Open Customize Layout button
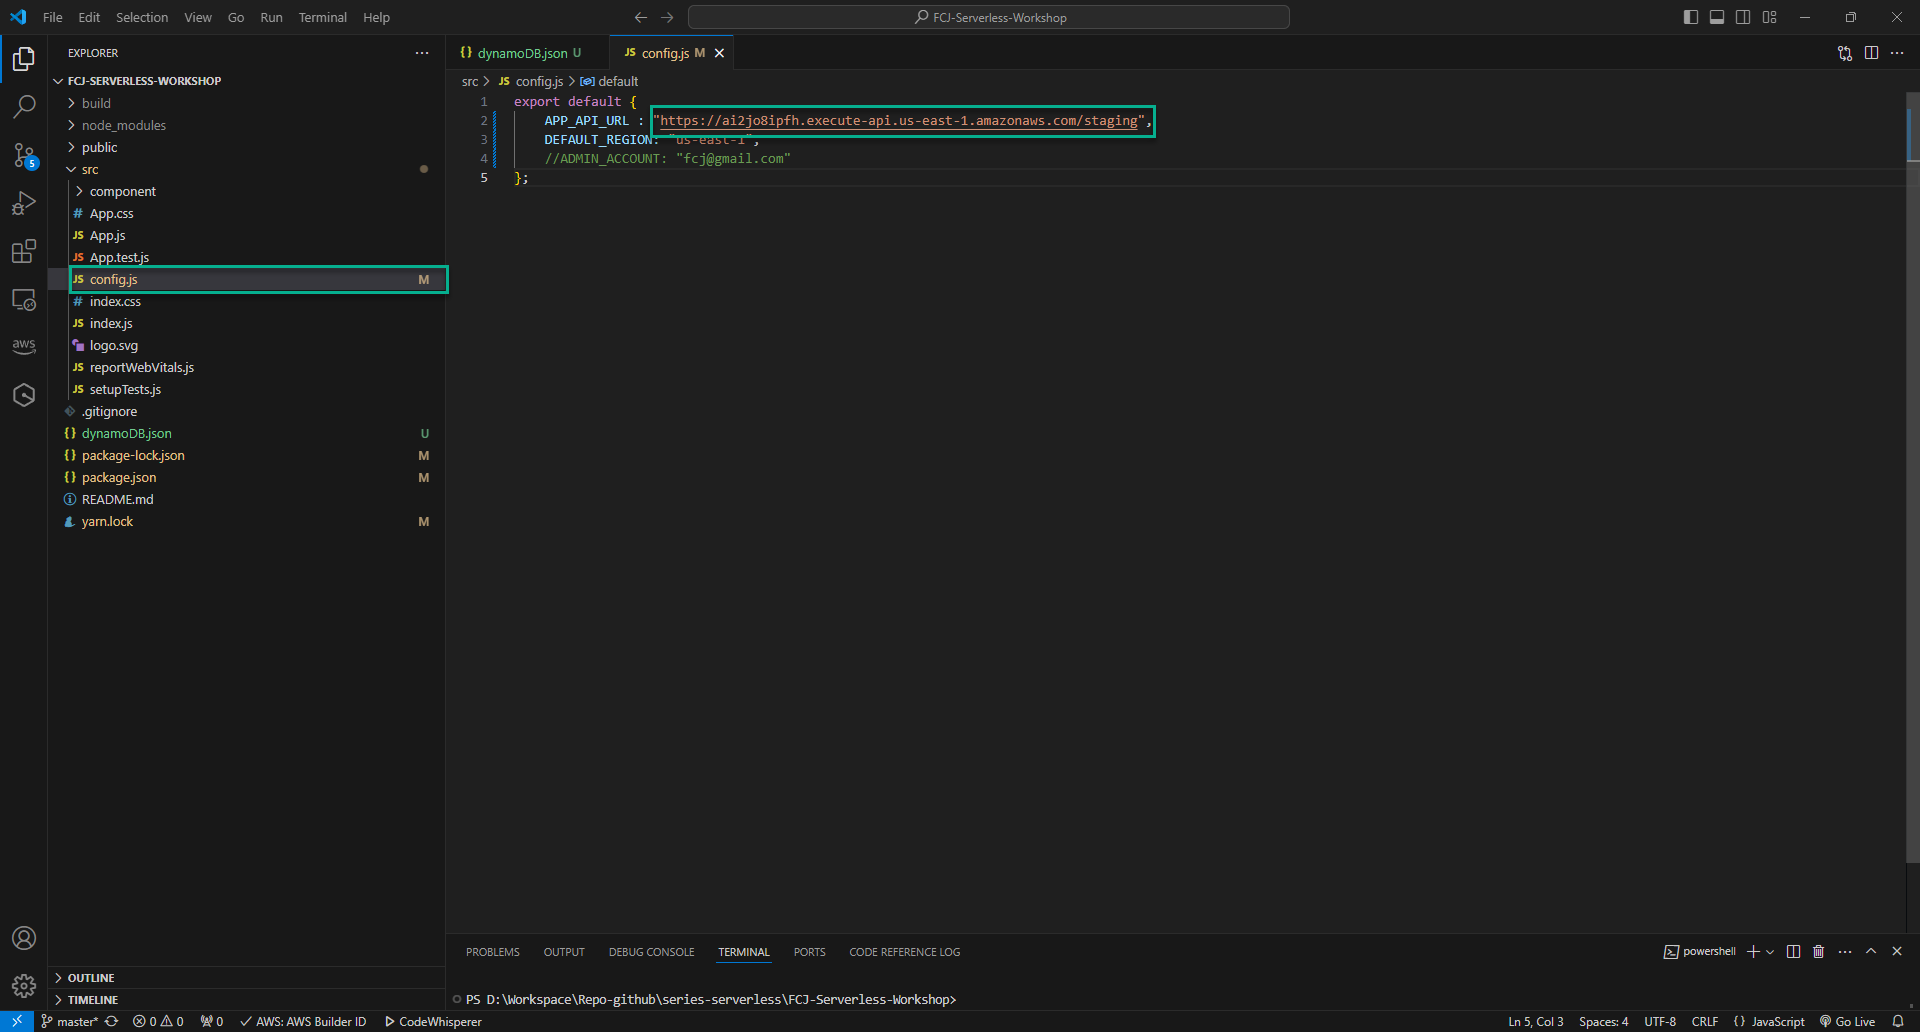Viewport: 1920px width, 1032px height. [x=1770, y=17]
